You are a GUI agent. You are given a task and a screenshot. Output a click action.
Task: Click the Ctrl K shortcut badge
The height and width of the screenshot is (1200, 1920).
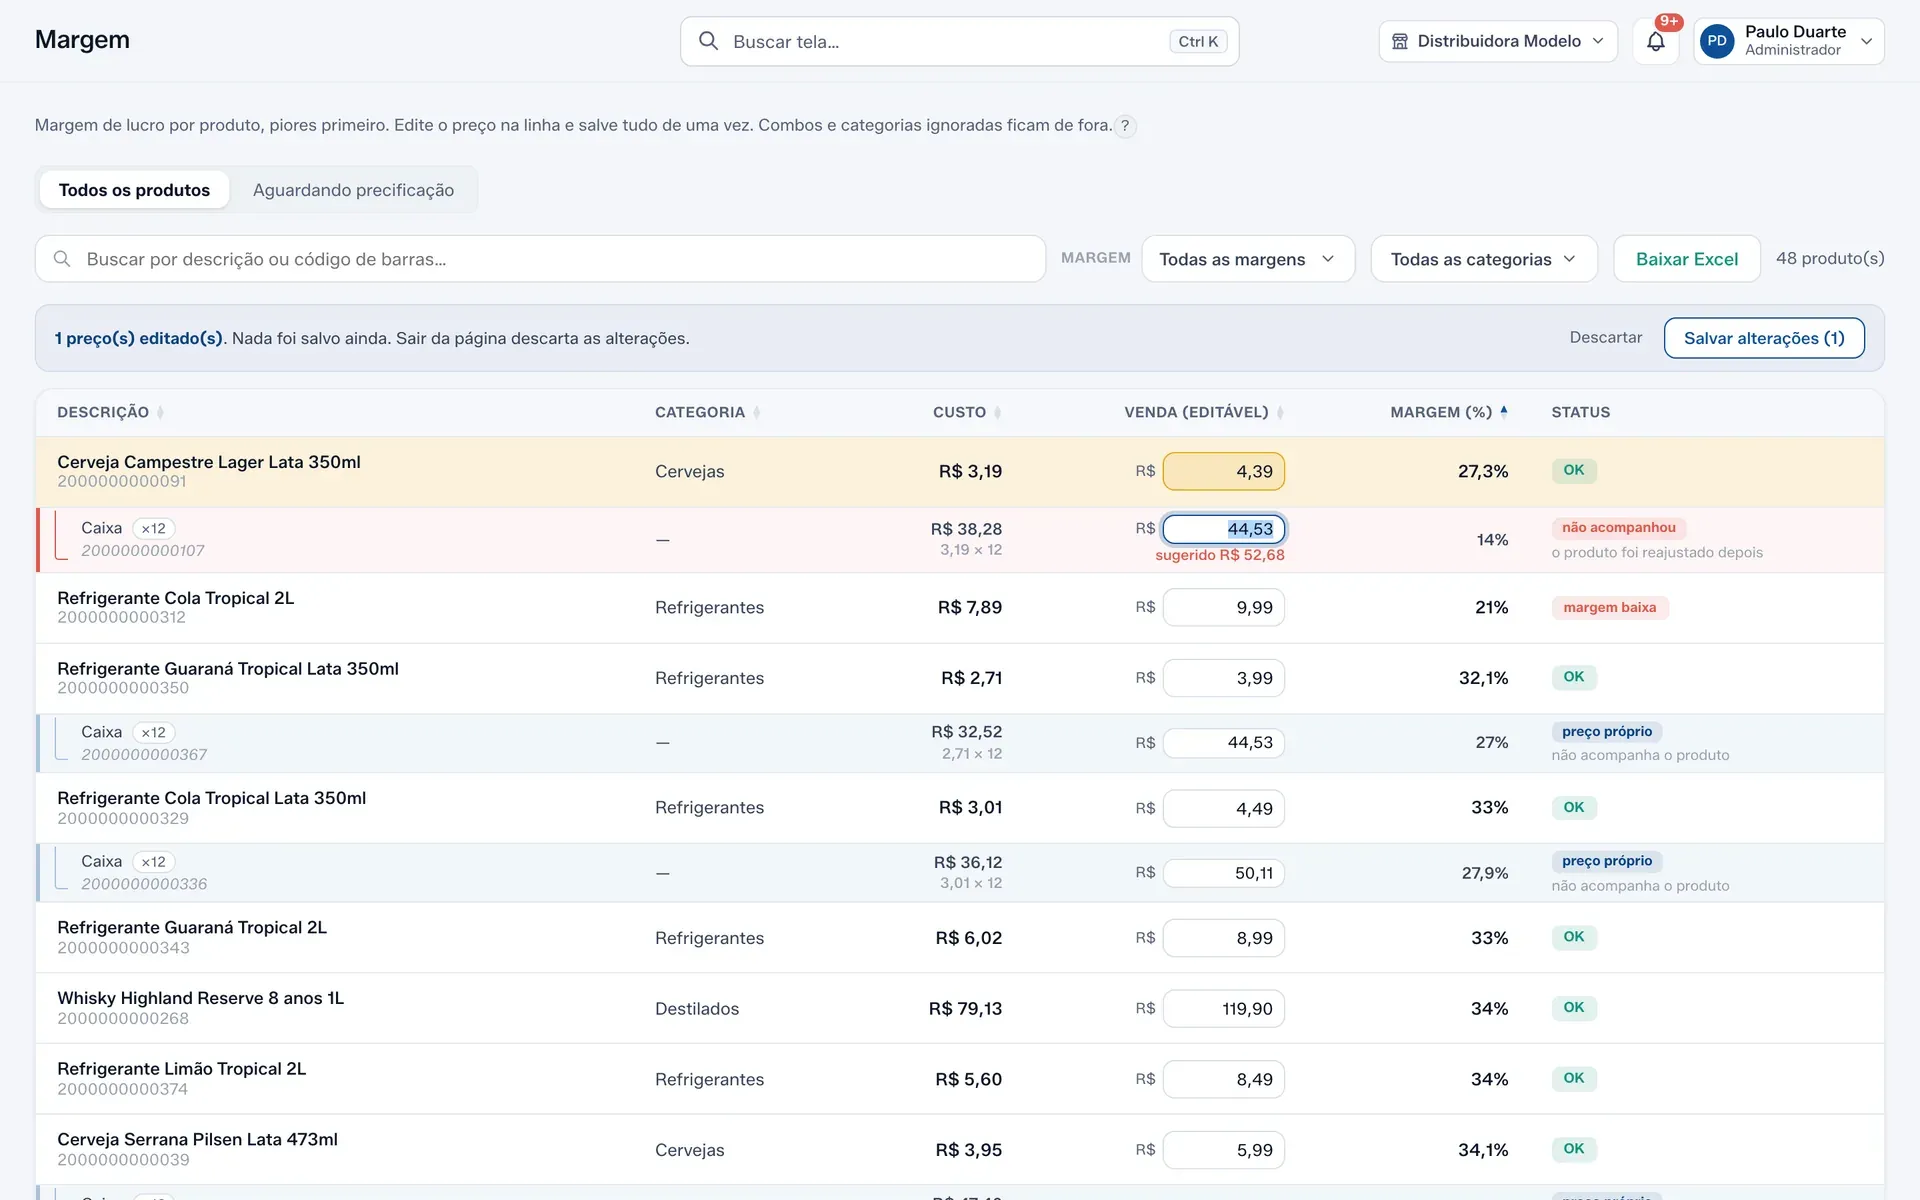coord(1197,41)
